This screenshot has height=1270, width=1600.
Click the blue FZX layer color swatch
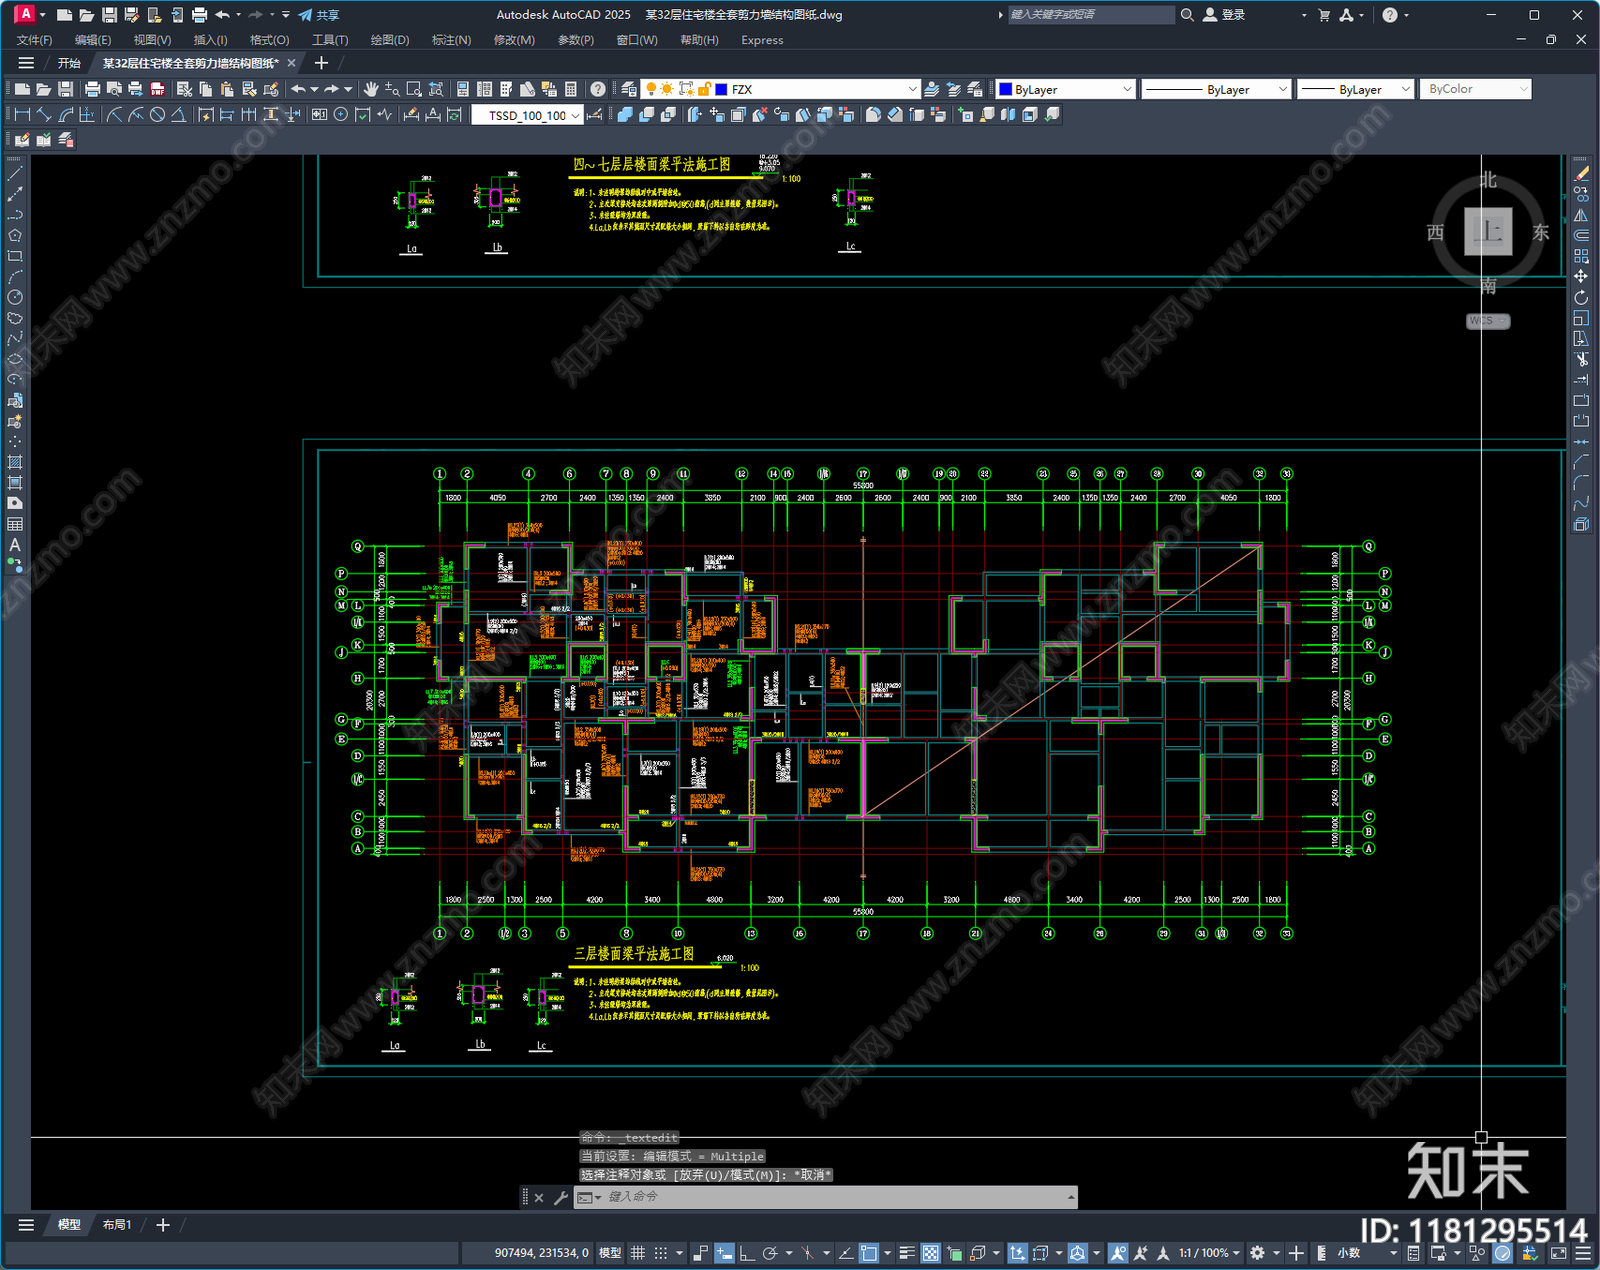[x=721, y=90]
